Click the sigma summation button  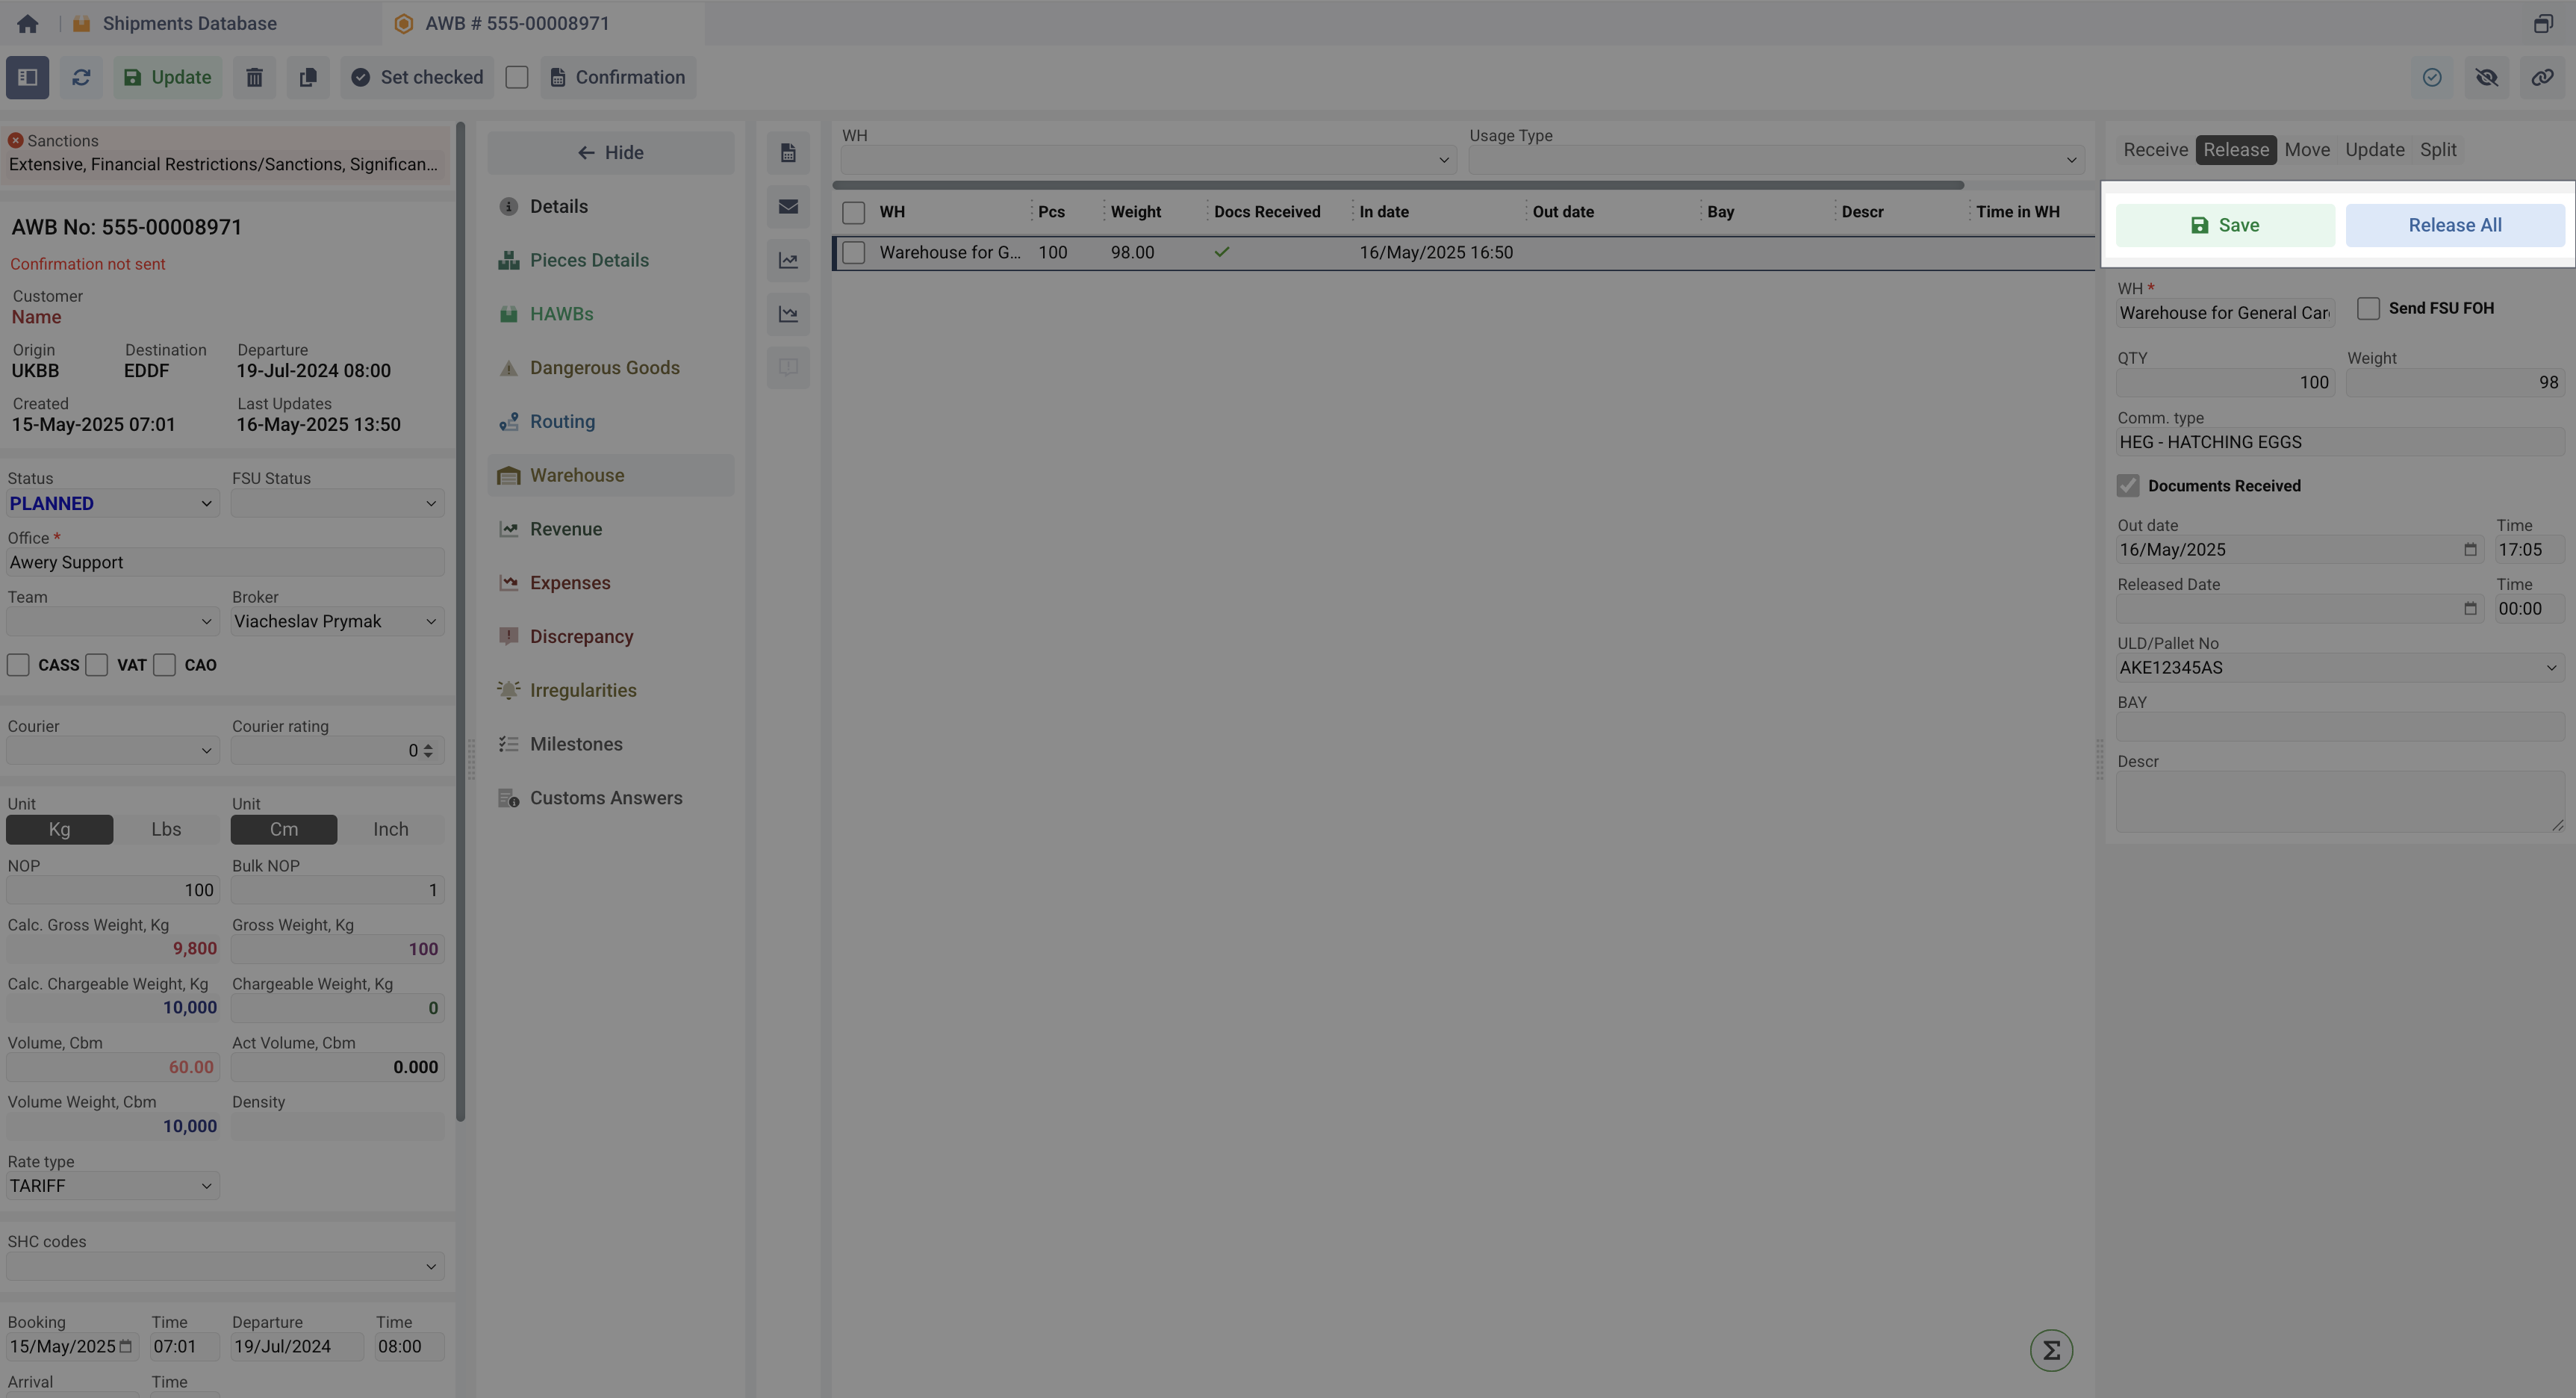[2050, 1350]
